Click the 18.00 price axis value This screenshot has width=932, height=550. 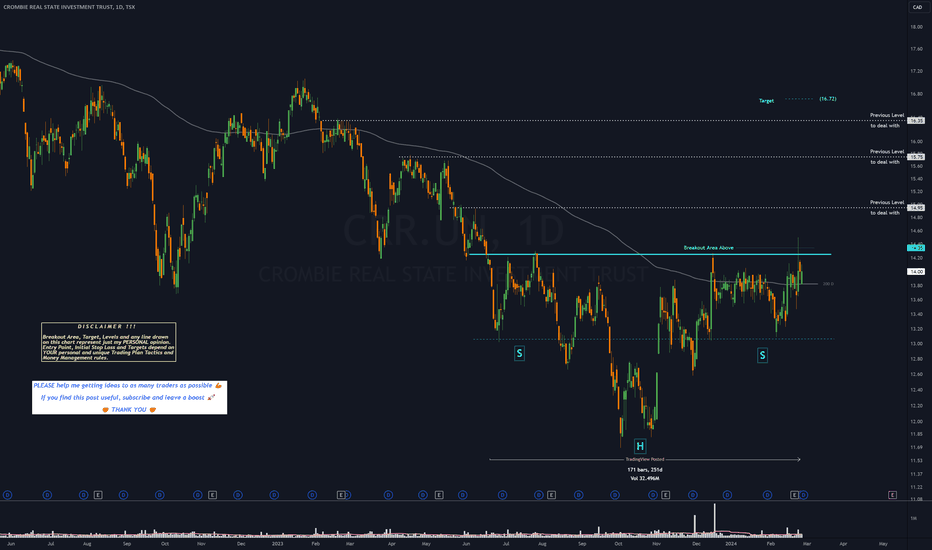[x=916, y=27]
